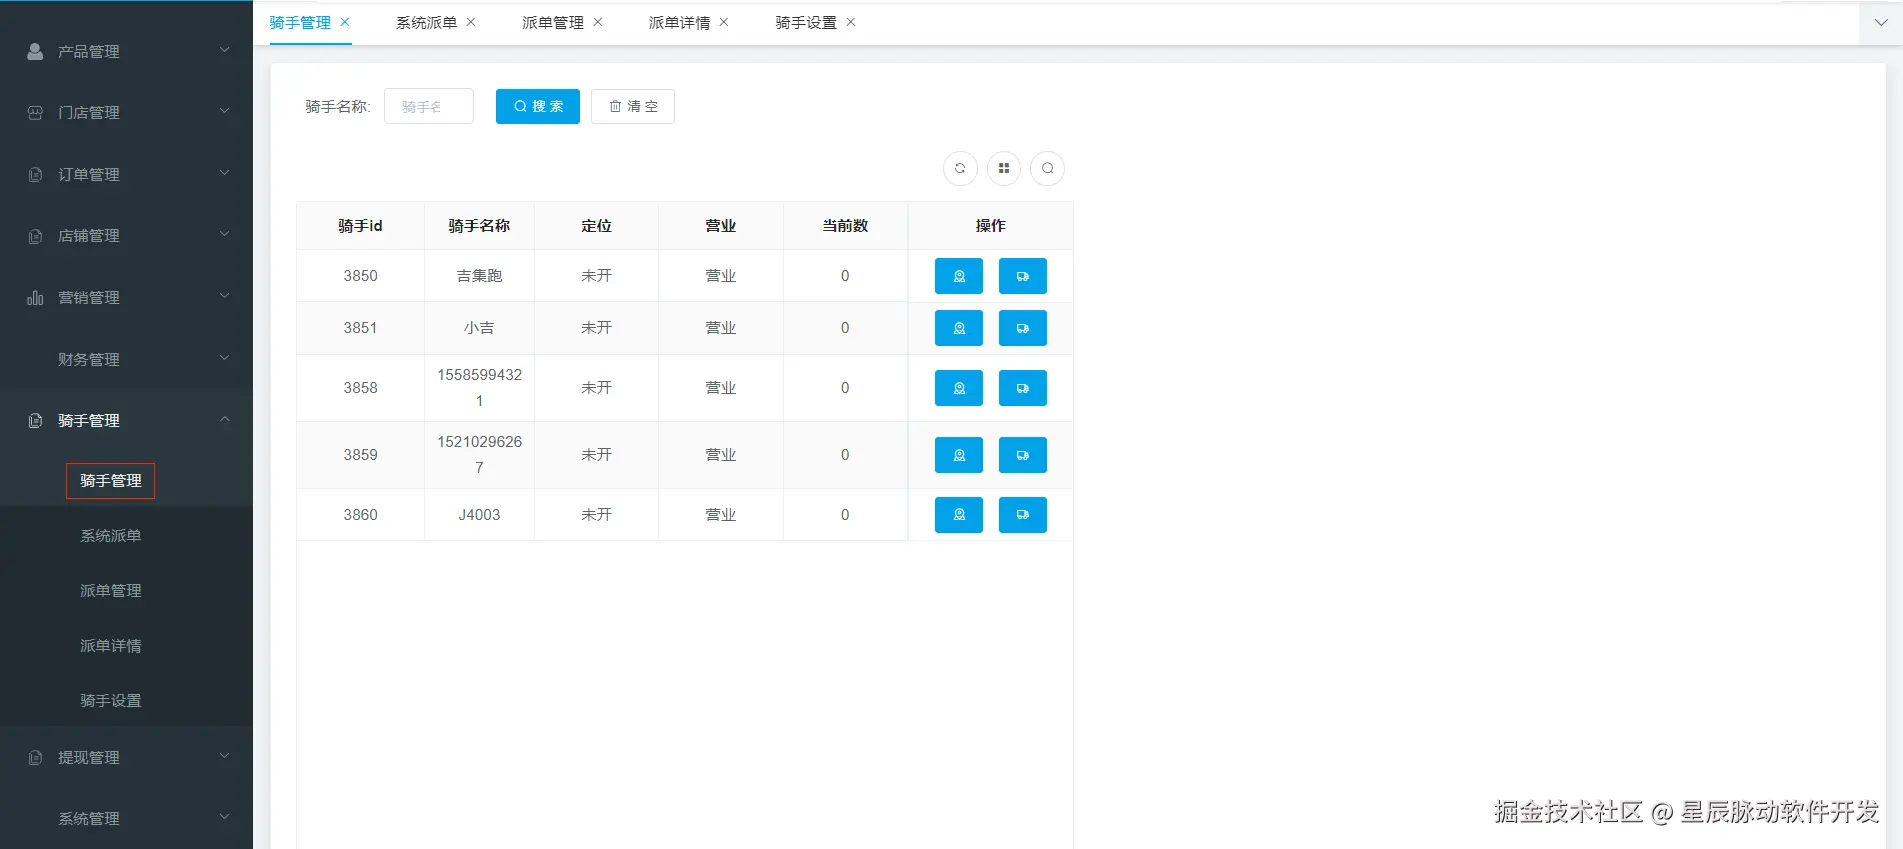Switch to the 骑手设置 tab
Screen dimensions: 1903x849
806,22
